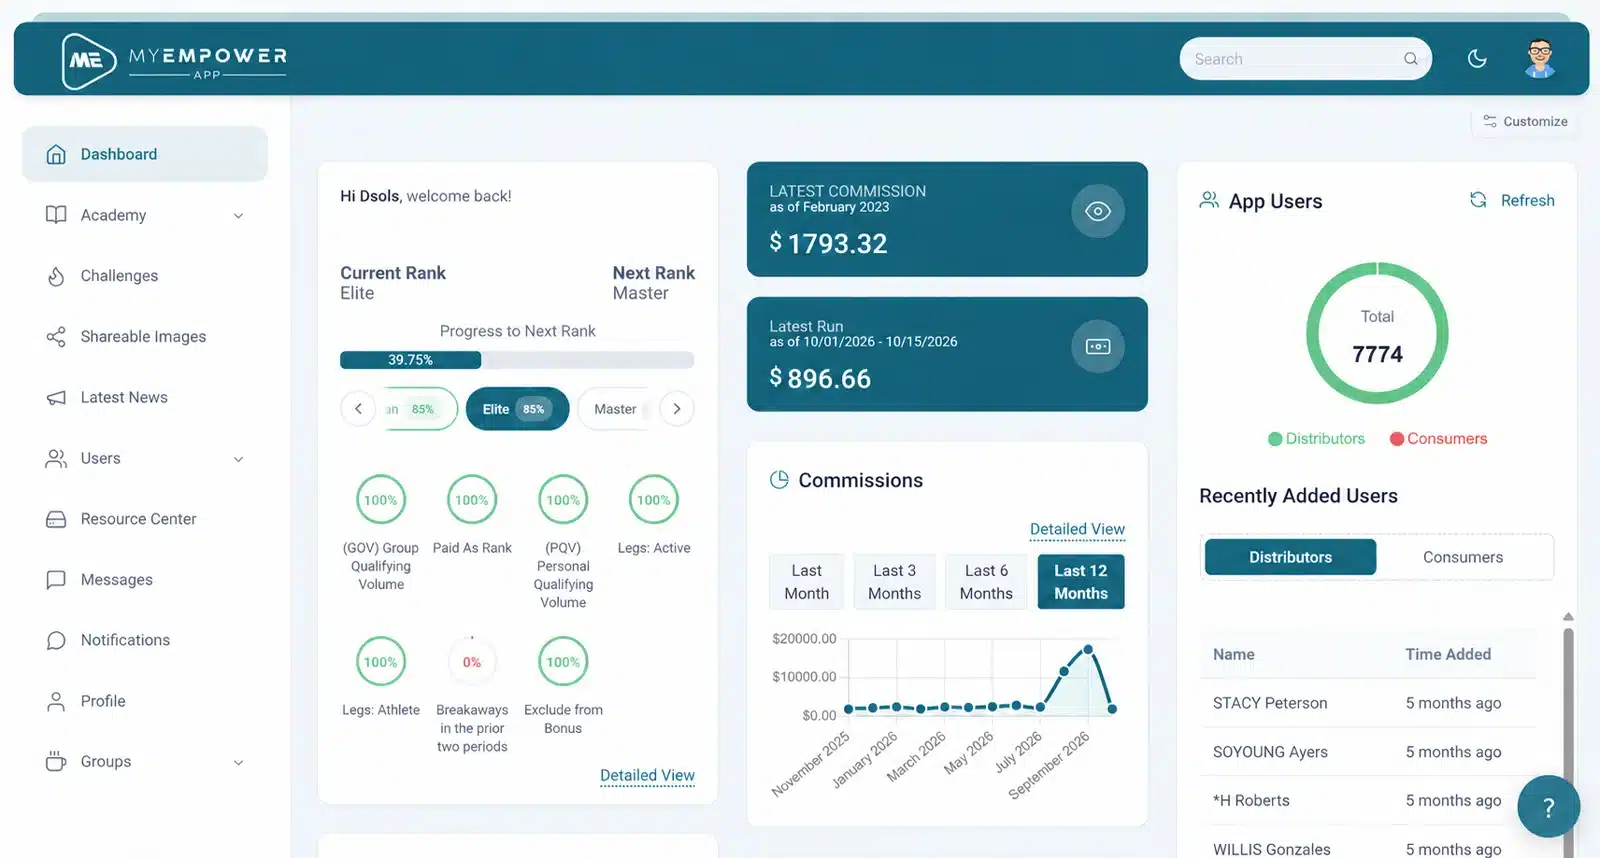Viewport: 1600px width, 858px height.
Task: Click the Customize button
Action: click(1524, 121)
